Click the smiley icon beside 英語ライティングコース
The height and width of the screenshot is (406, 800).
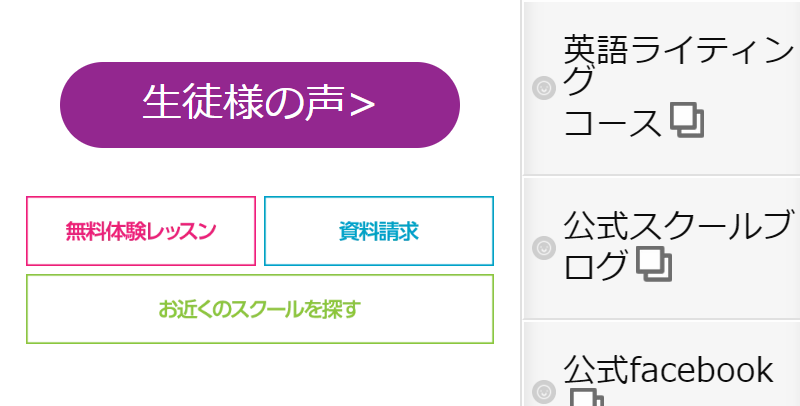pyautogui.click(x=544, y=88)
